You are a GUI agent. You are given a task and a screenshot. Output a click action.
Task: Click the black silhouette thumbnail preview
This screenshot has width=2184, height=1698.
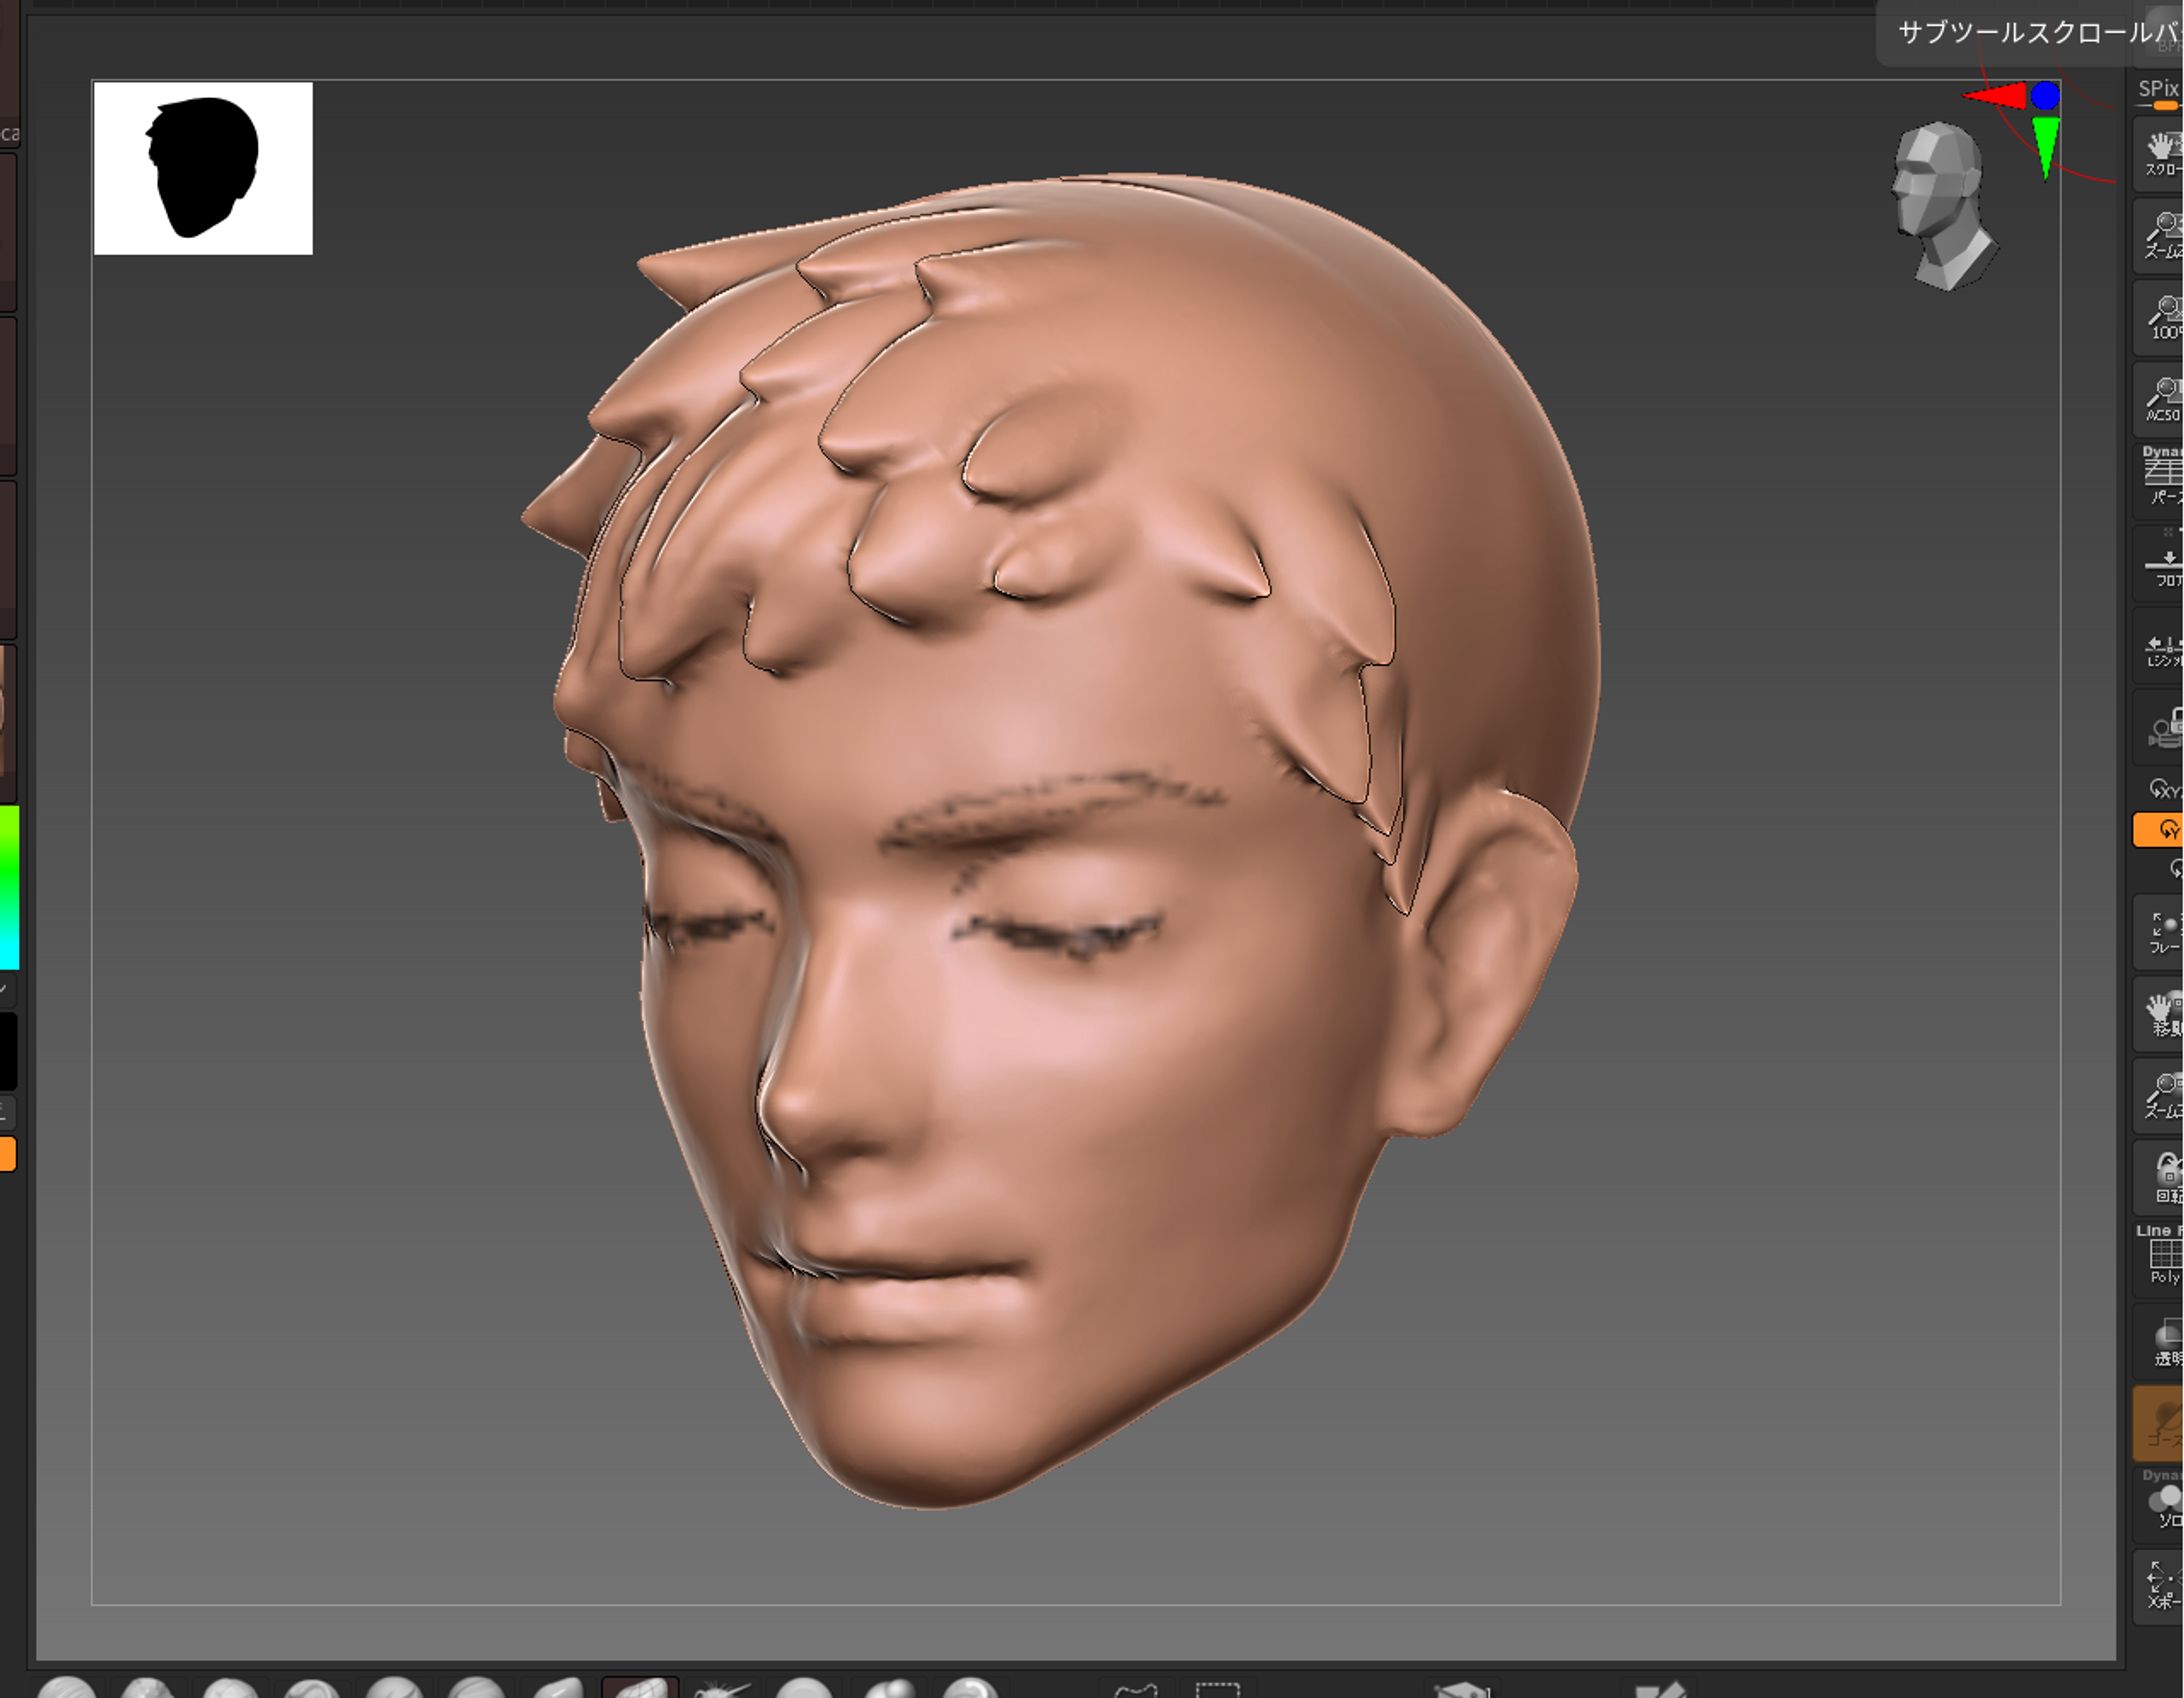pos(203,168)
